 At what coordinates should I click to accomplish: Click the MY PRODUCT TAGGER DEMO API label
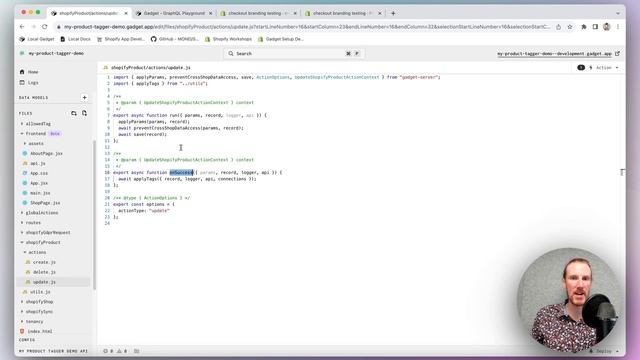tap(53, 351)
